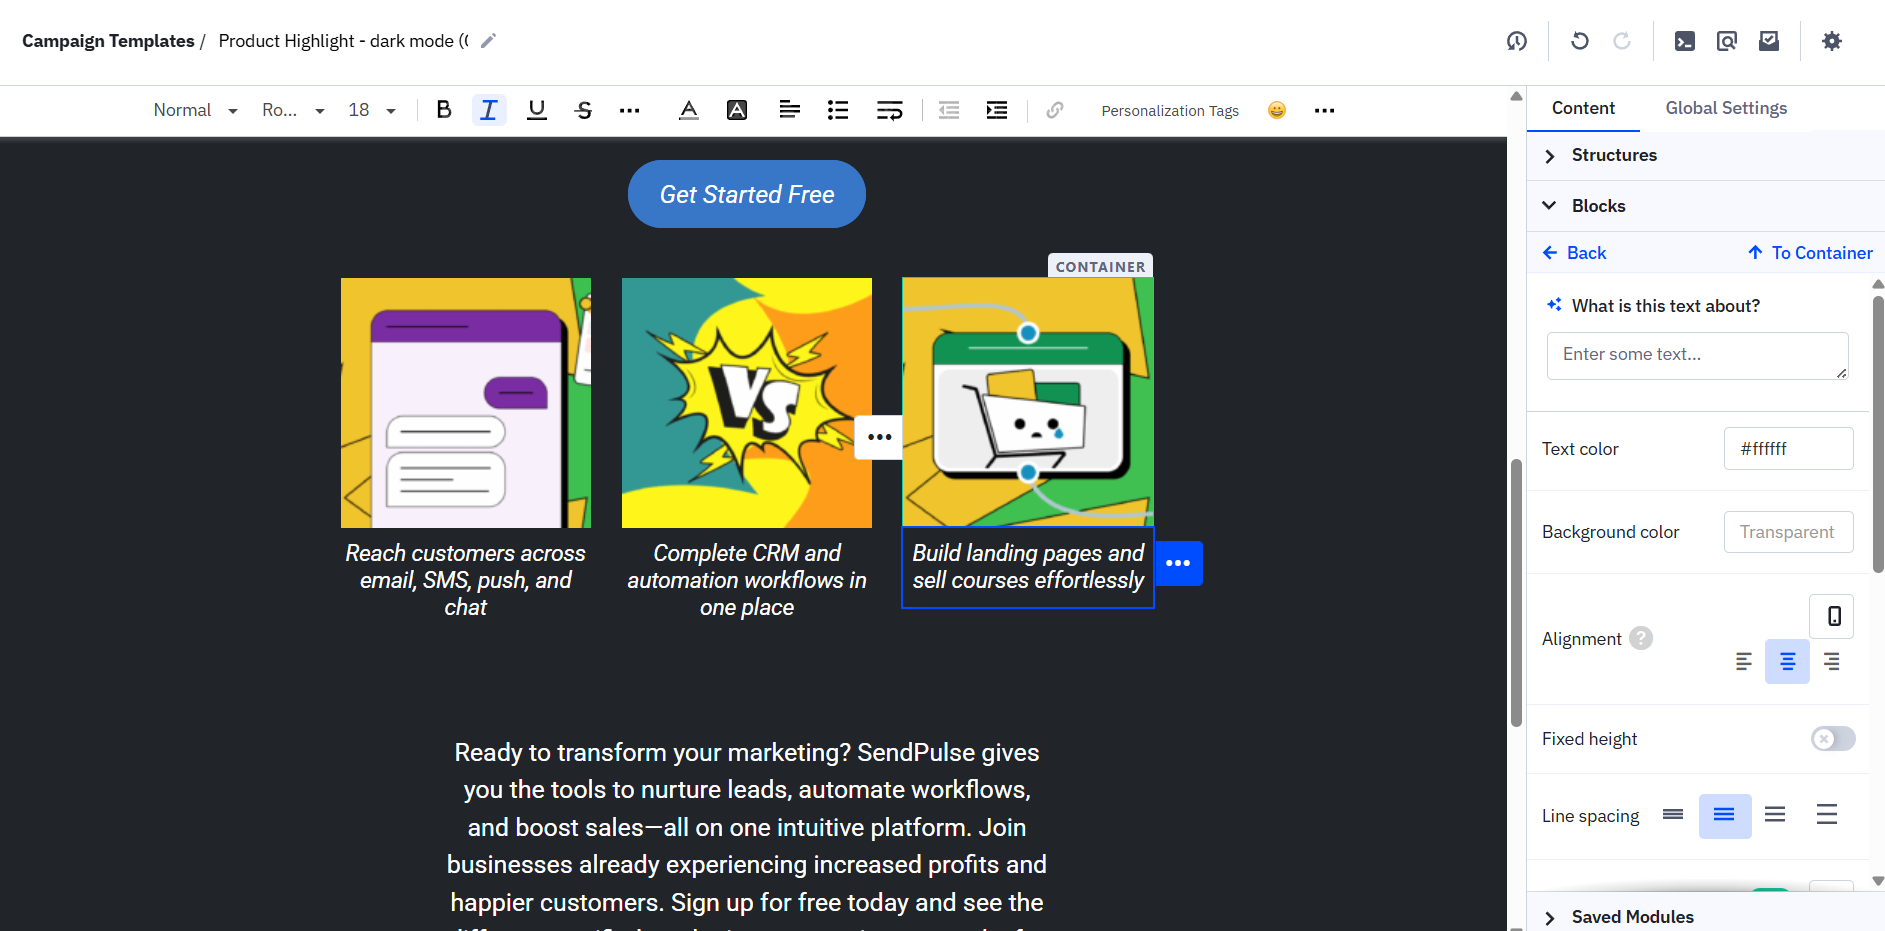Open the version history
The height and width of the screenshot is (931, 1885).
tap(1517, 41)
